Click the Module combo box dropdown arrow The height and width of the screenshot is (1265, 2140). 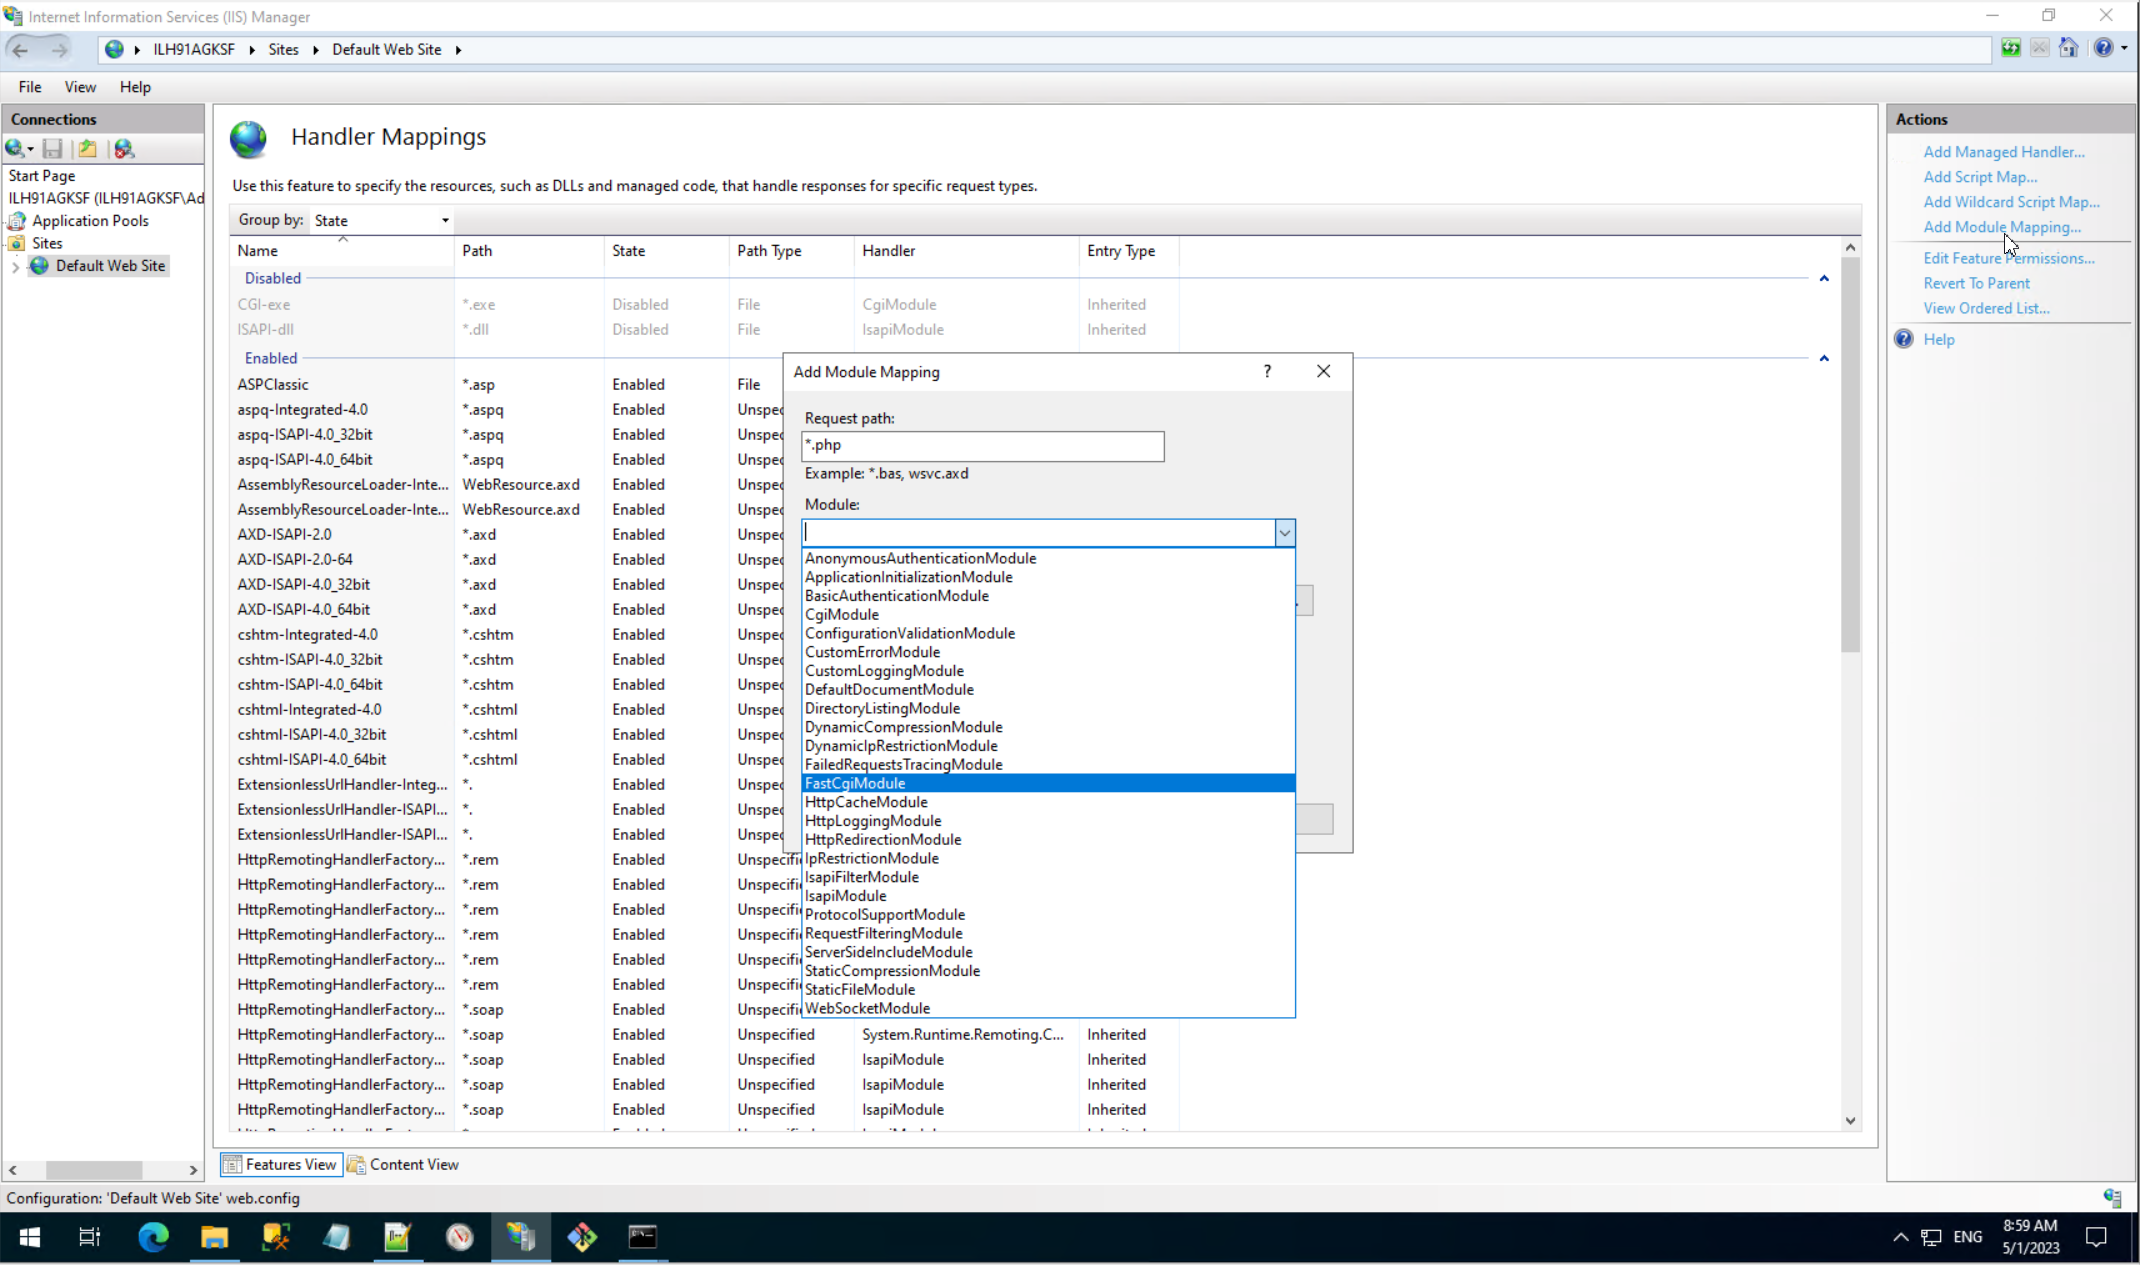[x=1284, y=533]
